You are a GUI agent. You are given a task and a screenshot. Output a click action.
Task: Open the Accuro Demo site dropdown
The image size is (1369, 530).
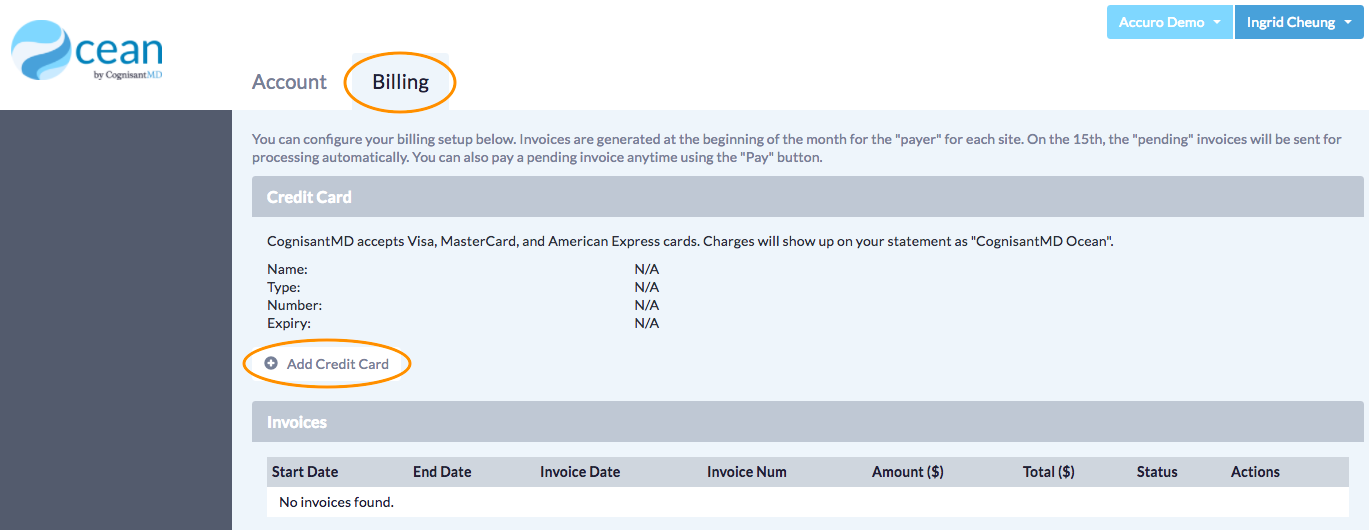1168,22
